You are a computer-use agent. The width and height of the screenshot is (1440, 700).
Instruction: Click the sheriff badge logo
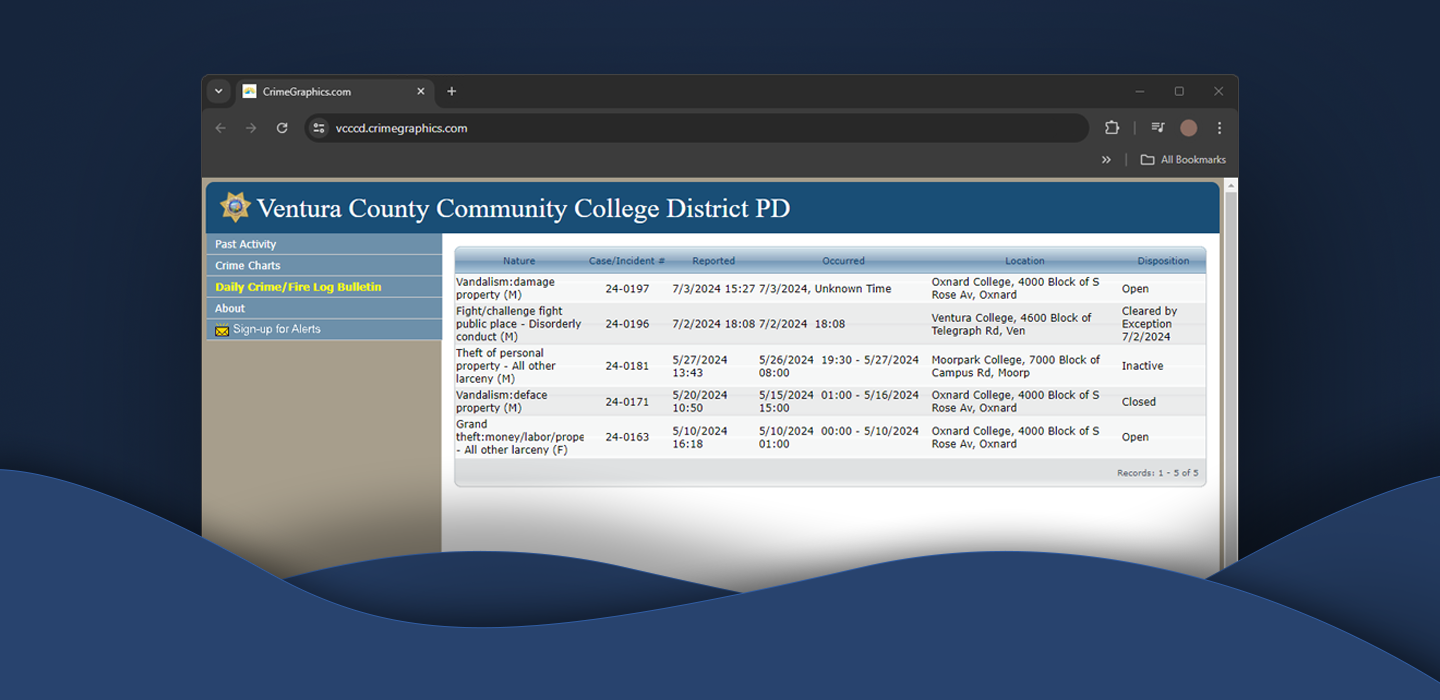pos(235,207)
